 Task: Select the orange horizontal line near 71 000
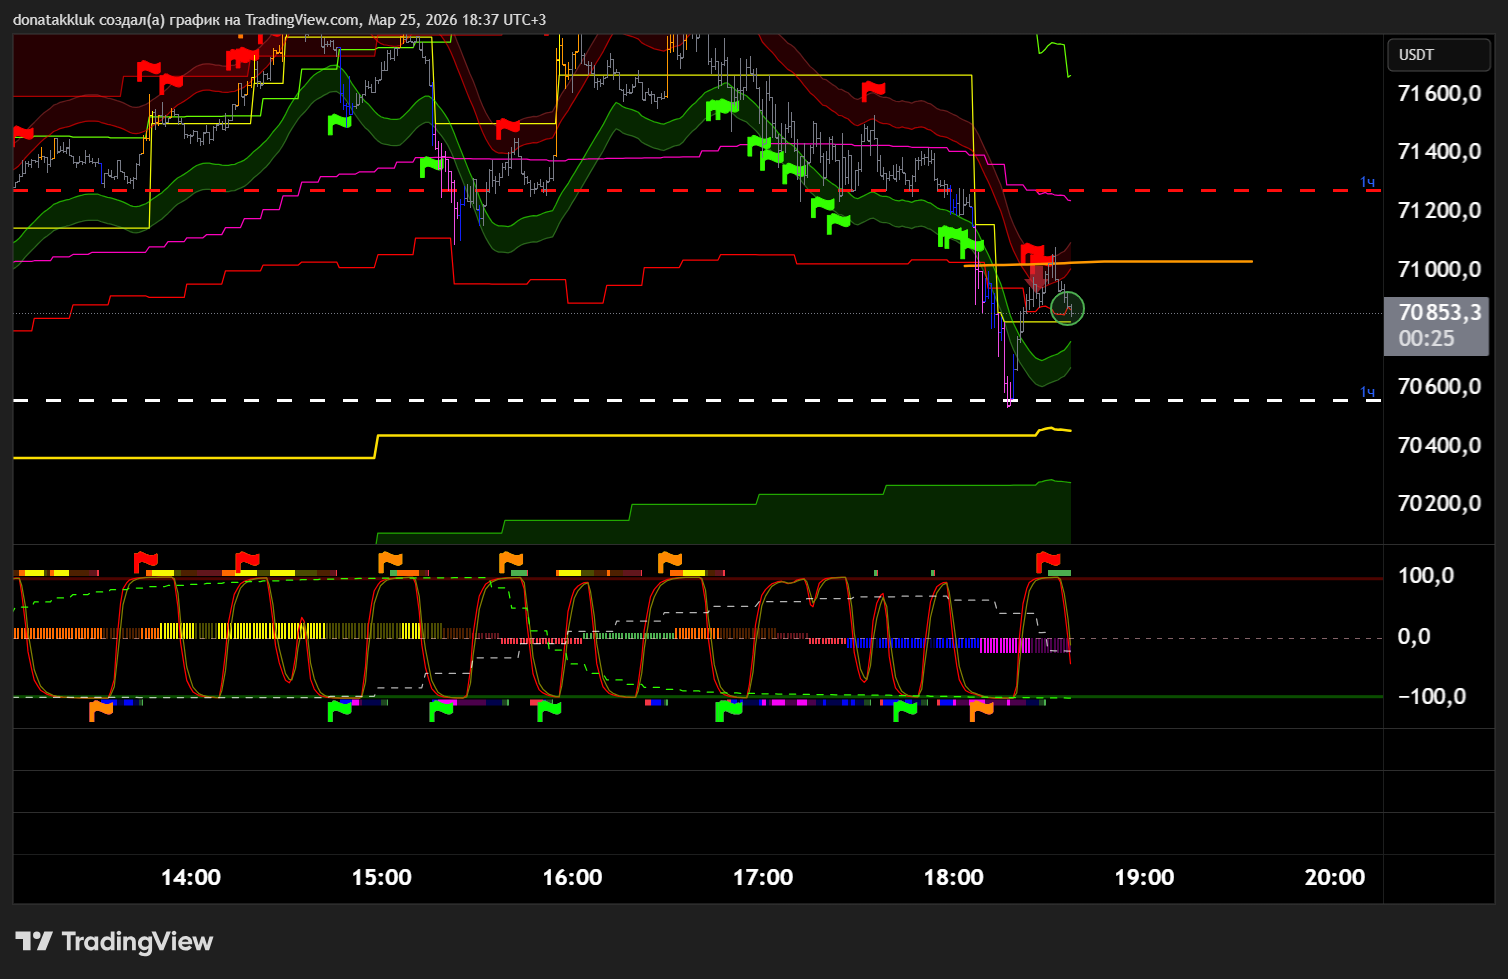click(x=1160, y=261)
